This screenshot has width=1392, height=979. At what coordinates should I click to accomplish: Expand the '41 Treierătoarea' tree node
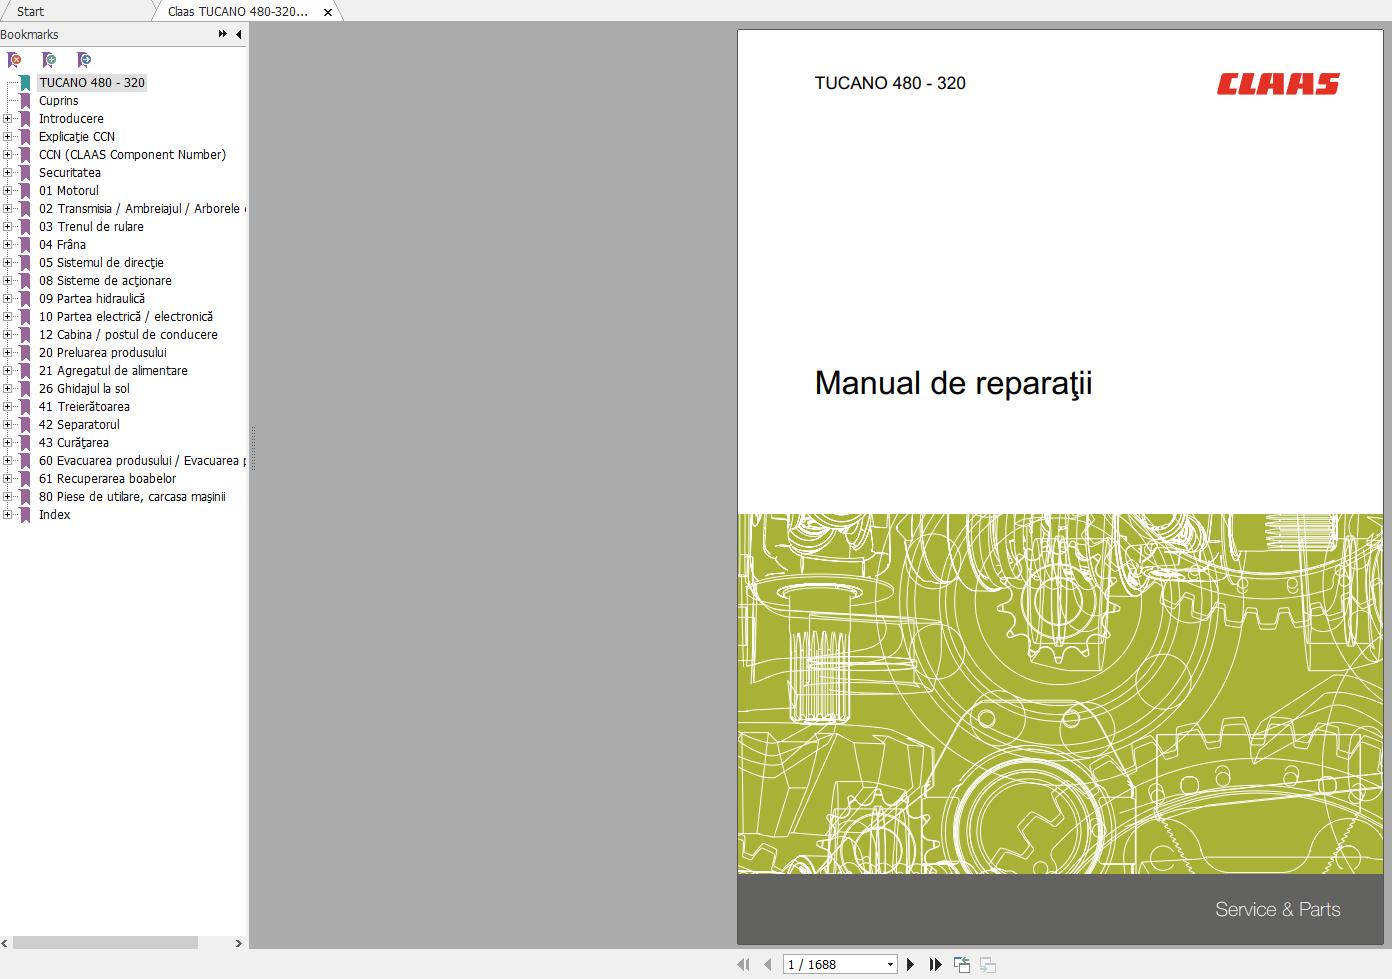pos(9,406)
